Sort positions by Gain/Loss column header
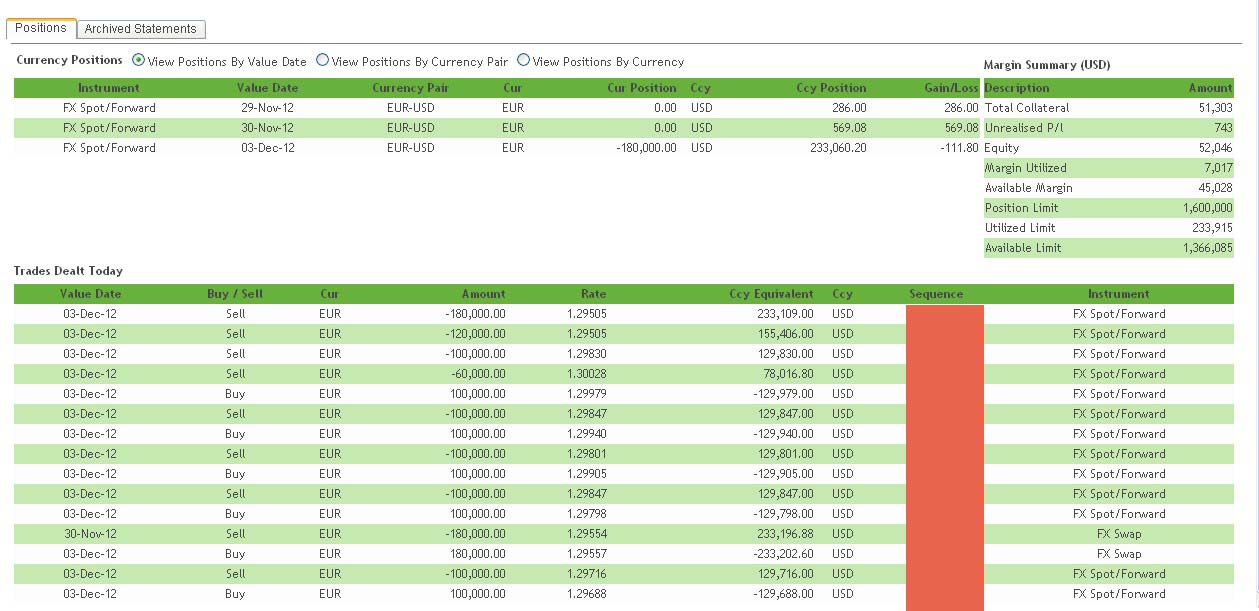The image size is (1259, 611). point(951,88)
